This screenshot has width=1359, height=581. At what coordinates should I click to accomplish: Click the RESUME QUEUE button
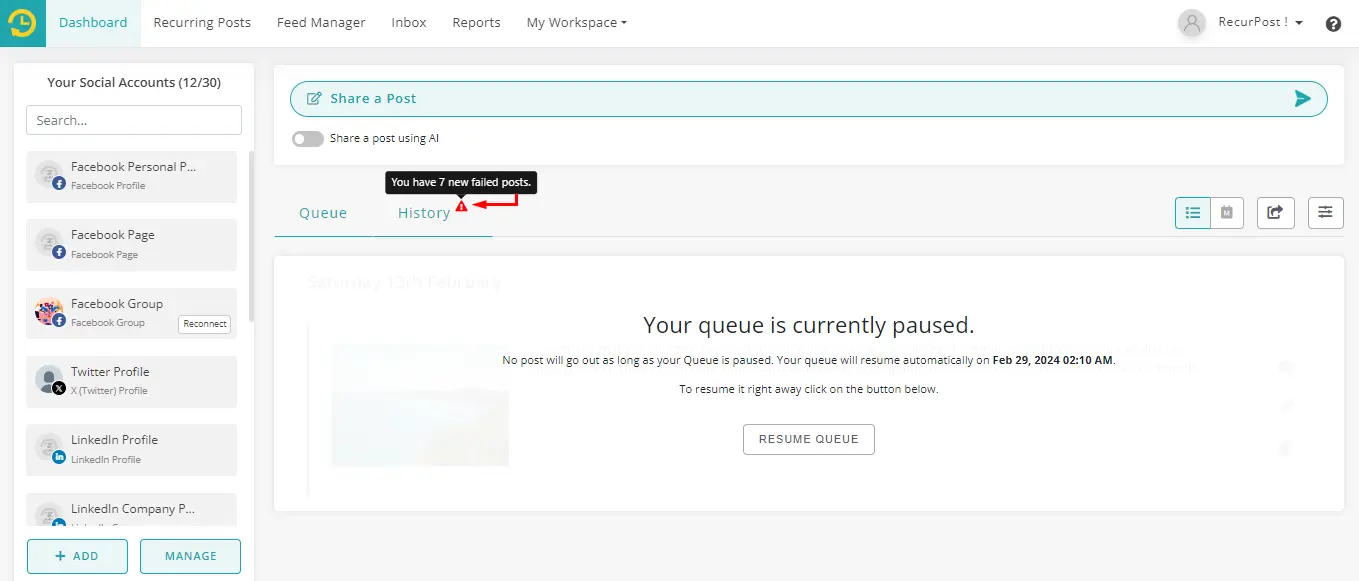coord(808,439)
